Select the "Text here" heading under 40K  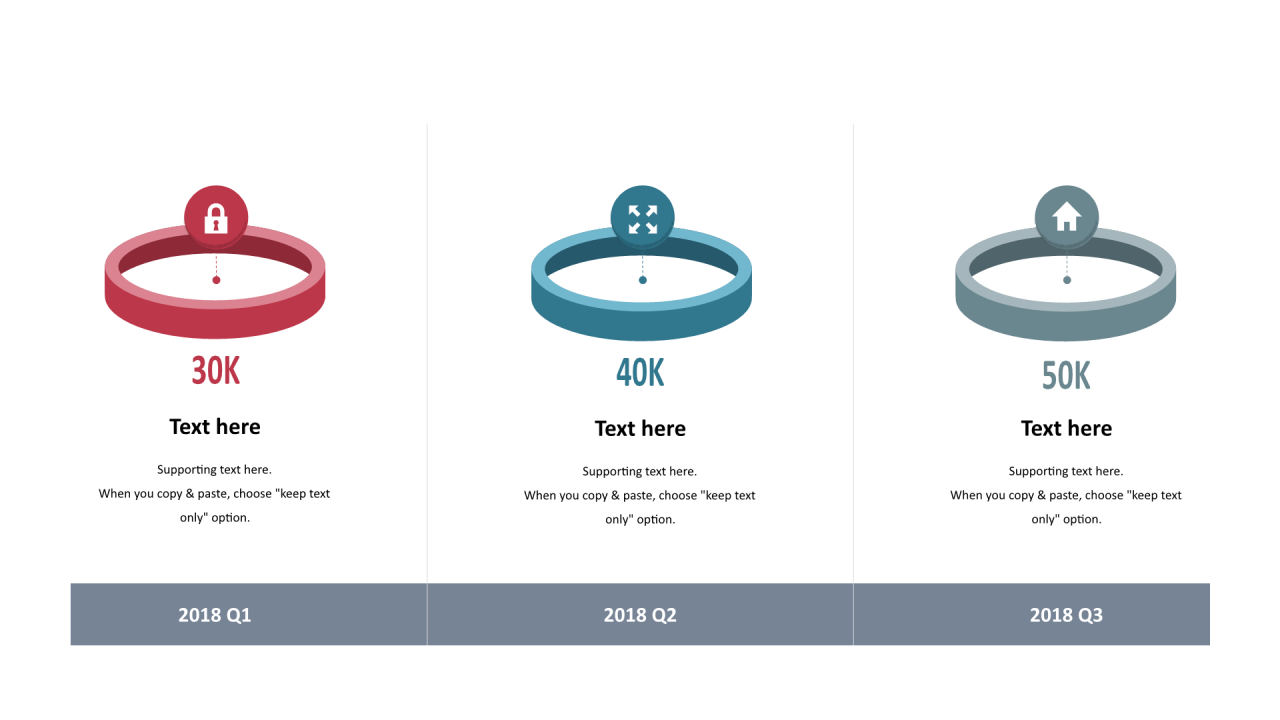(x=640, y=429)
